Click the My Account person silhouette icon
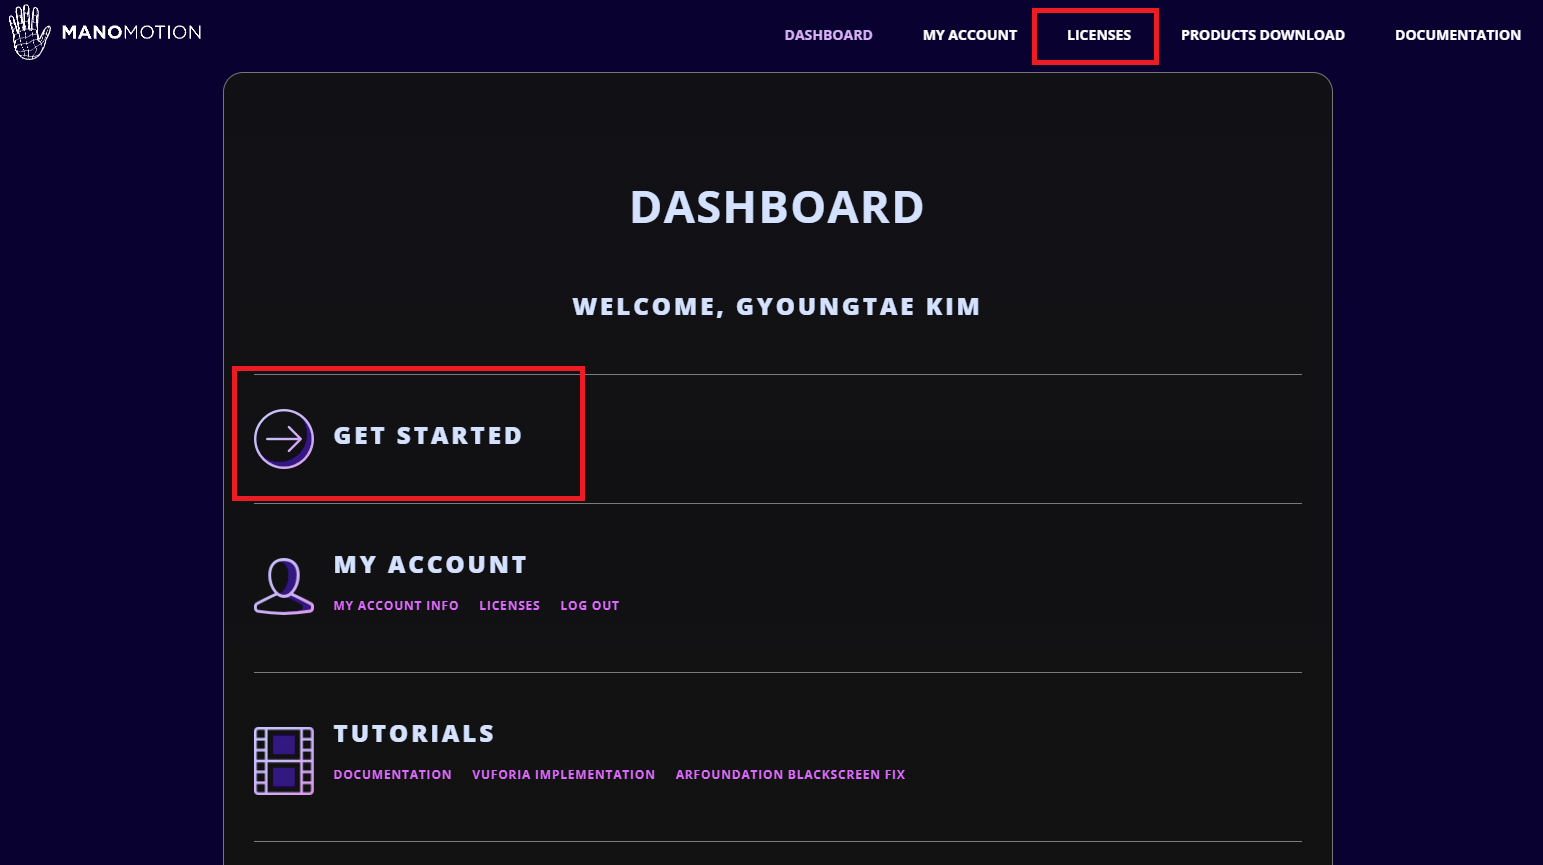Viewport: 1543px width, 865px height. (284, 586)
